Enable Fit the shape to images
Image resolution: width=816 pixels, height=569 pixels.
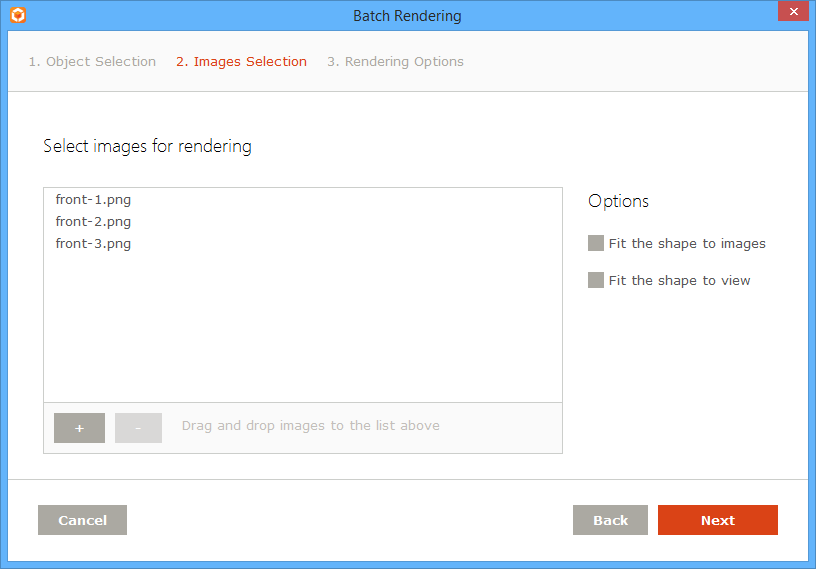(x=596, y=243)
